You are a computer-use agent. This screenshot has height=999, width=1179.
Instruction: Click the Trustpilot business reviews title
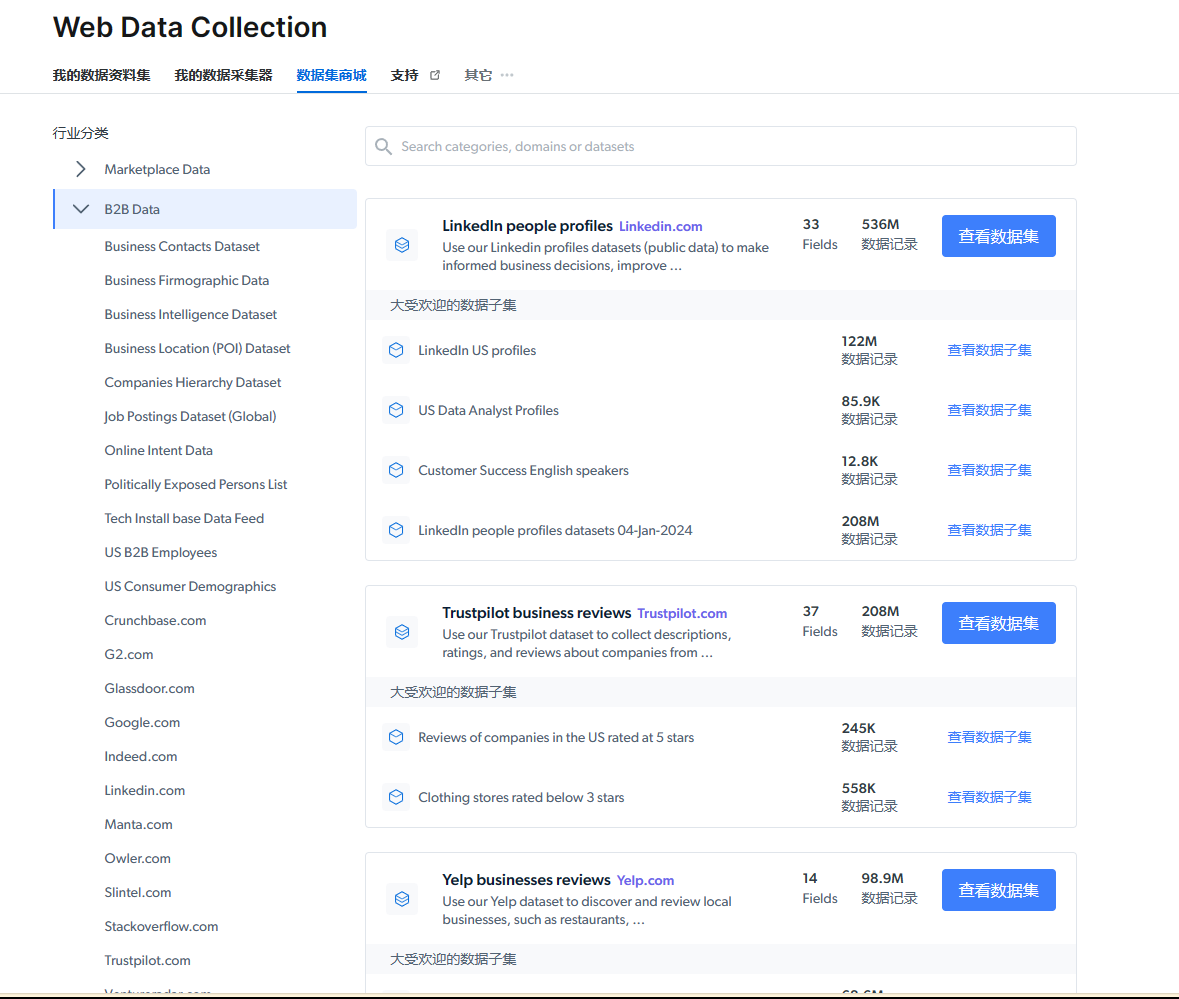coord(536,613)
